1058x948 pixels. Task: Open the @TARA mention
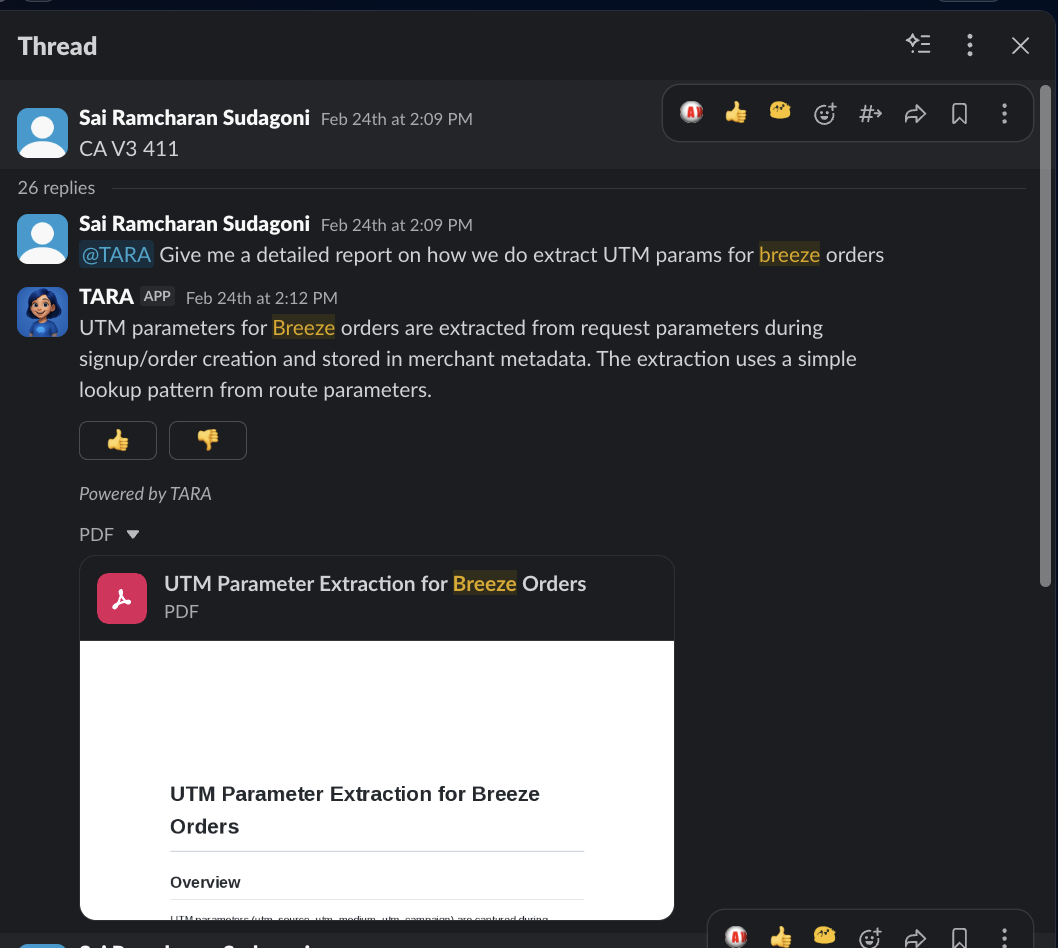(116, 255)
